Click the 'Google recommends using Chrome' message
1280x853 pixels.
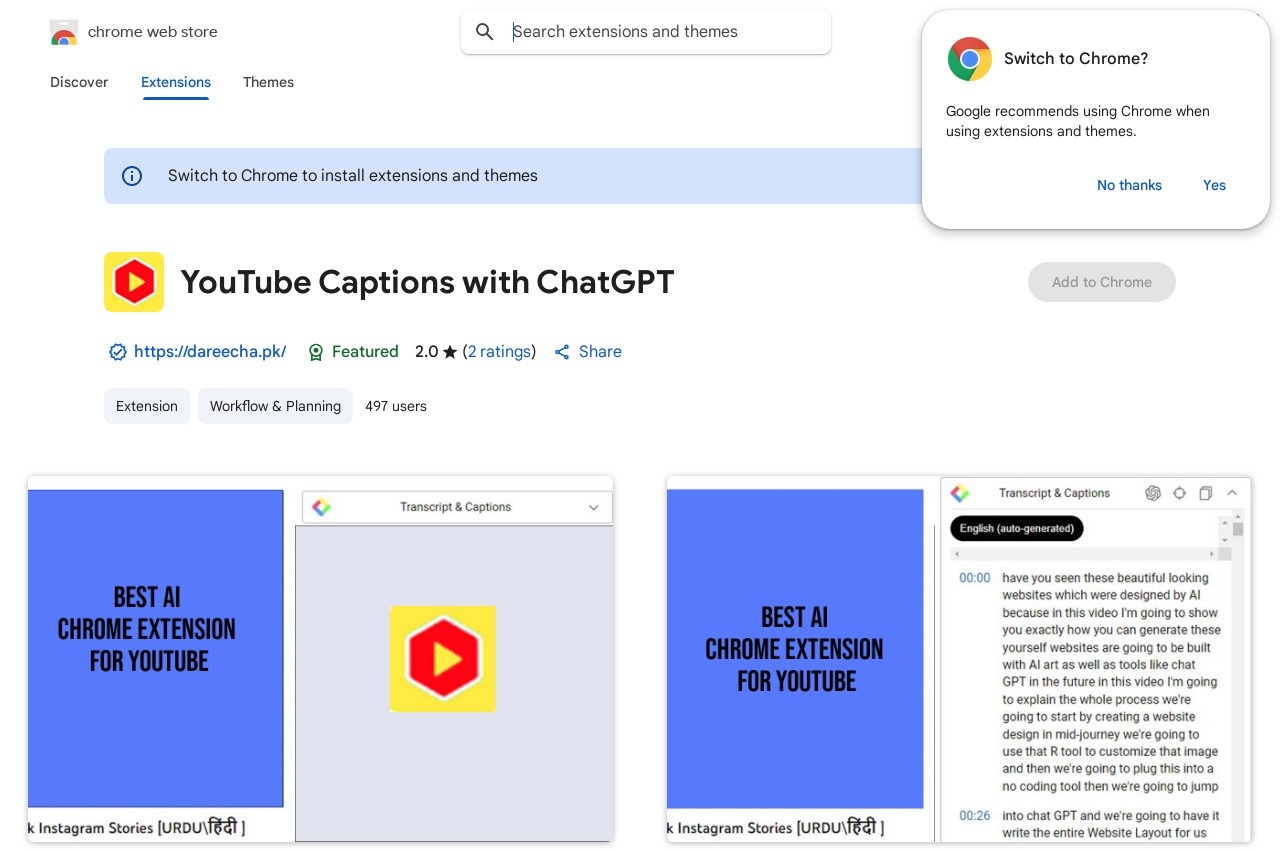[1078, 121]
